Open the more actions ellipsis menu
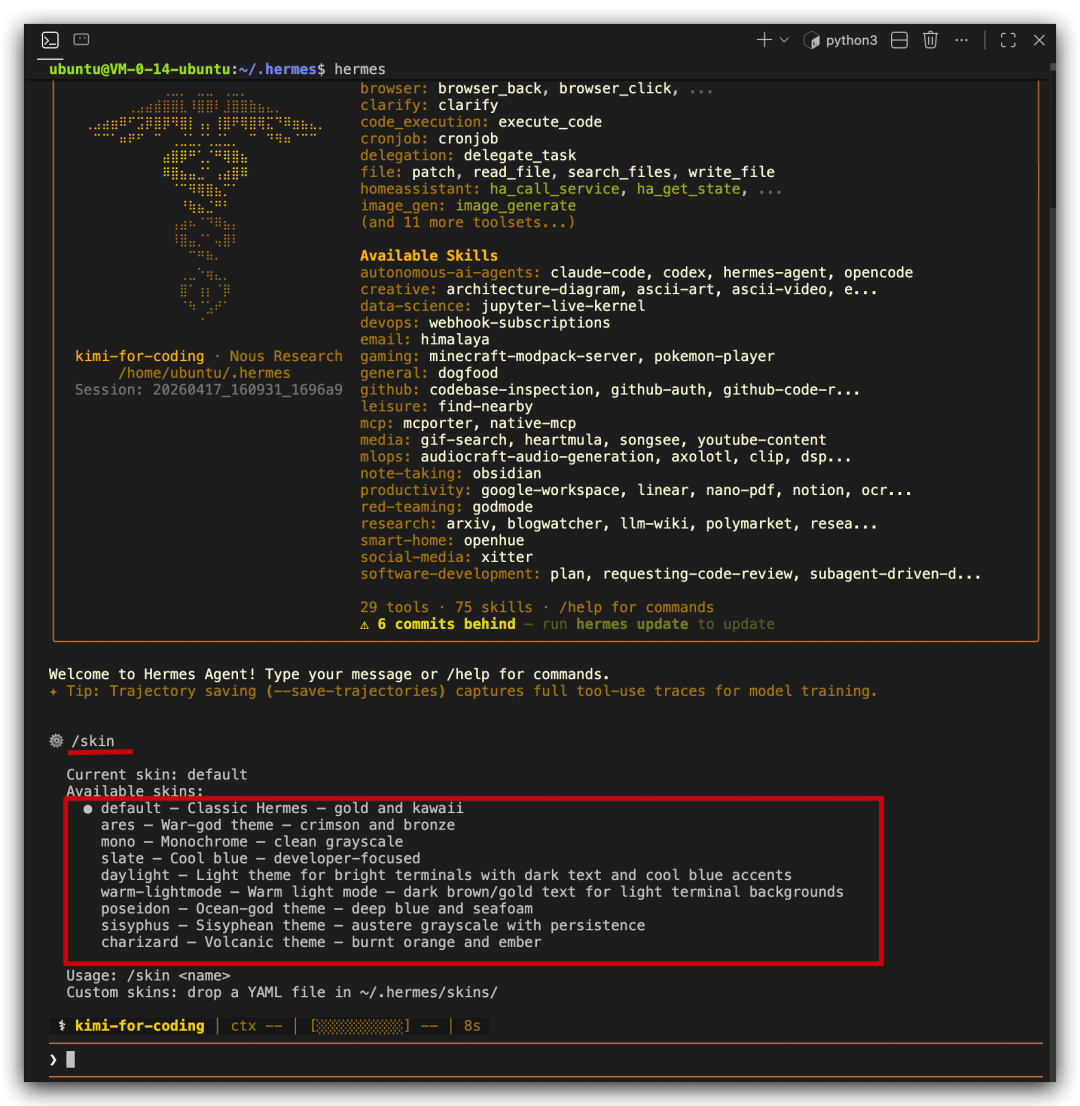The width and height of the screenshot is (1080, 1106). [961, 40]
